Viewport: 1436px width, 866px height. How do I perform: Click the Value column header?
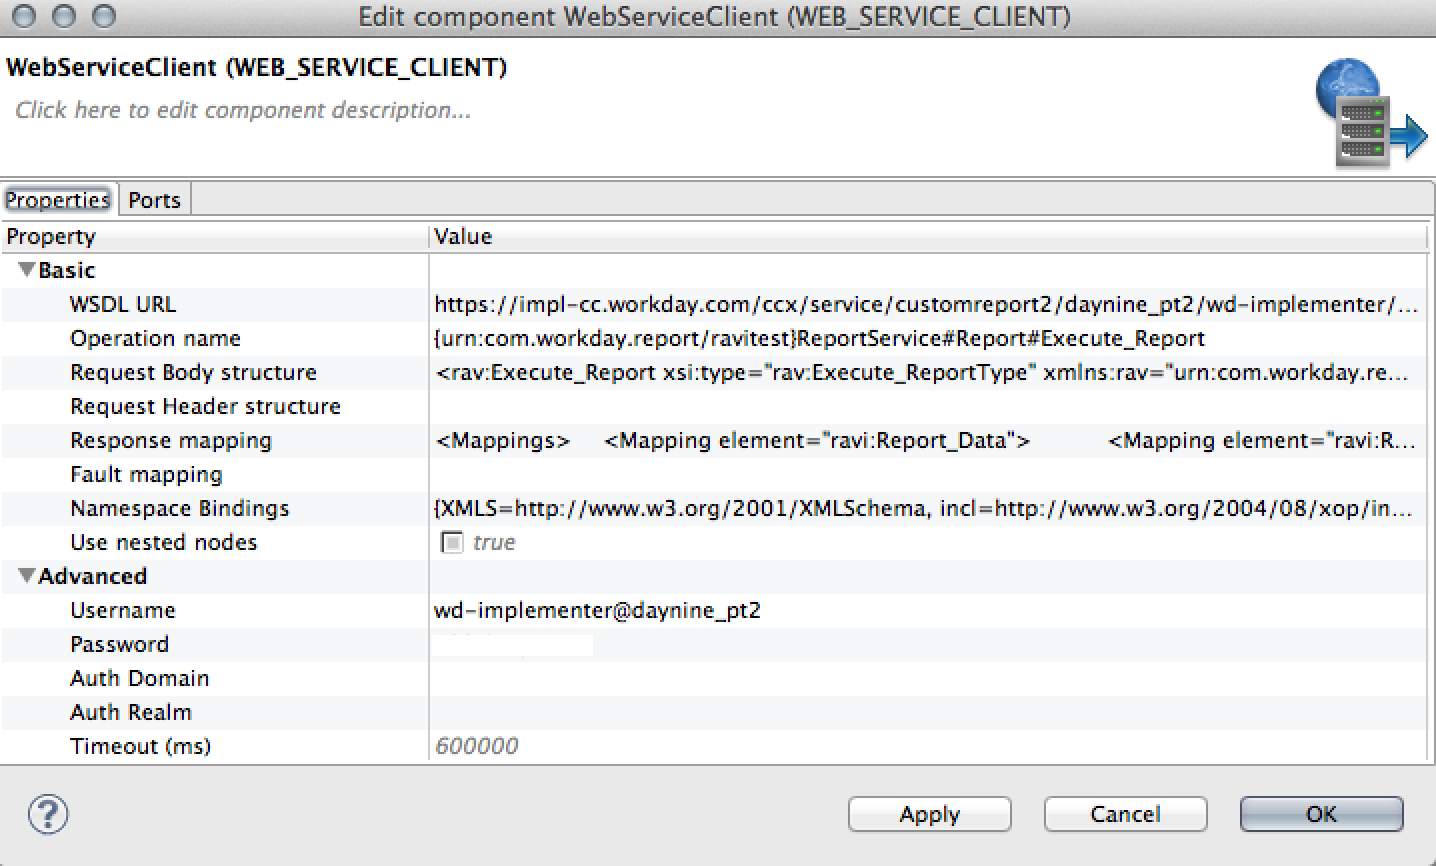point(929,237)
